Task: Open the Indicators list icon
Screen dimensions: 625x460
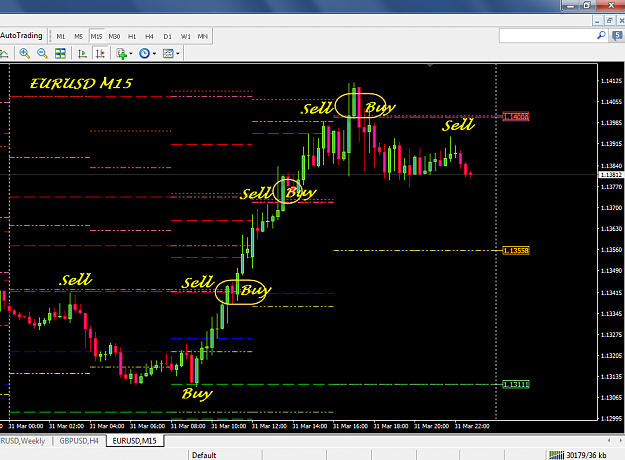Action: pyautogui.click(x=122, y=53)
